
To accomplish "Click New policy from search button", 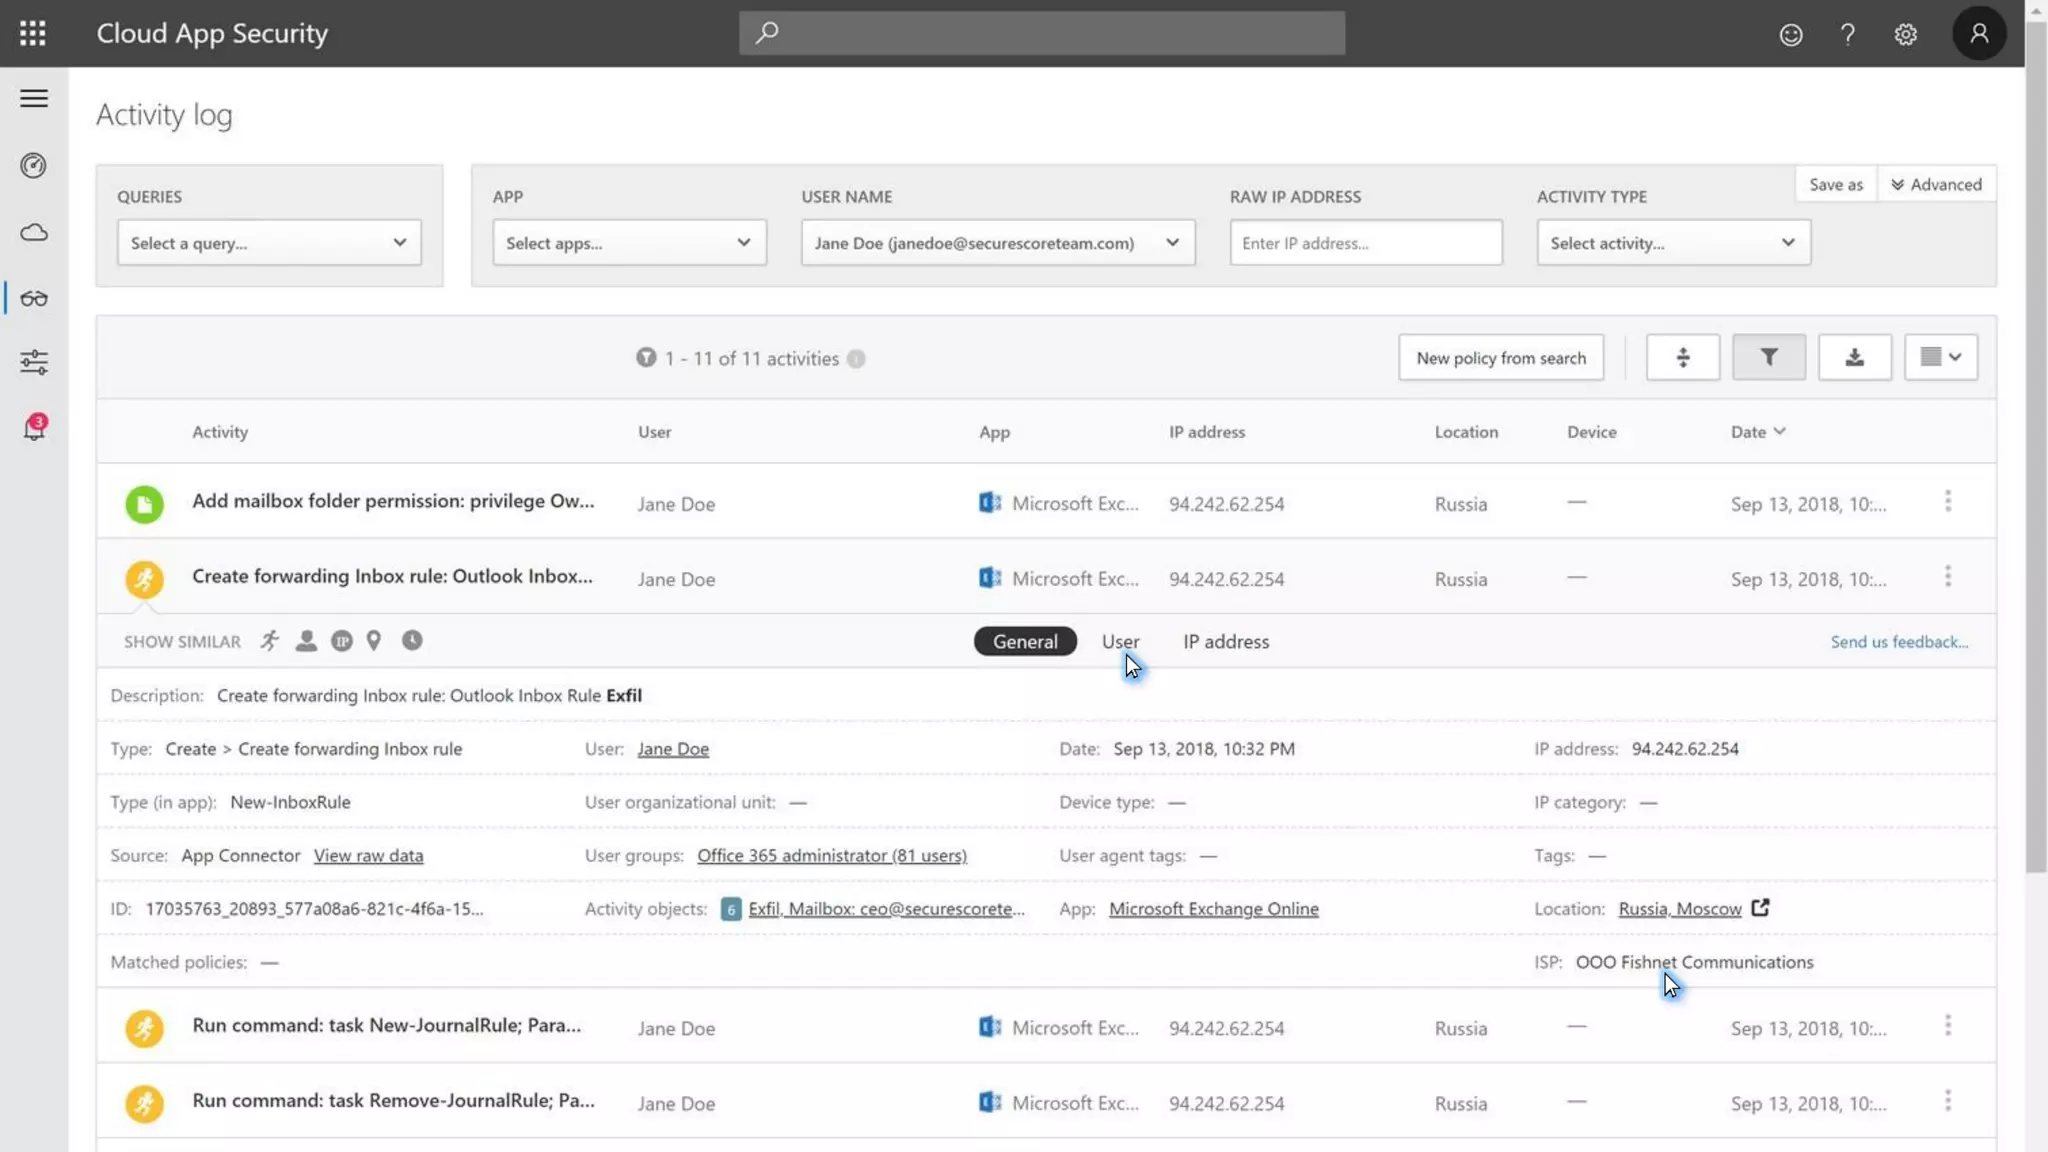I will click(1500, 358).
